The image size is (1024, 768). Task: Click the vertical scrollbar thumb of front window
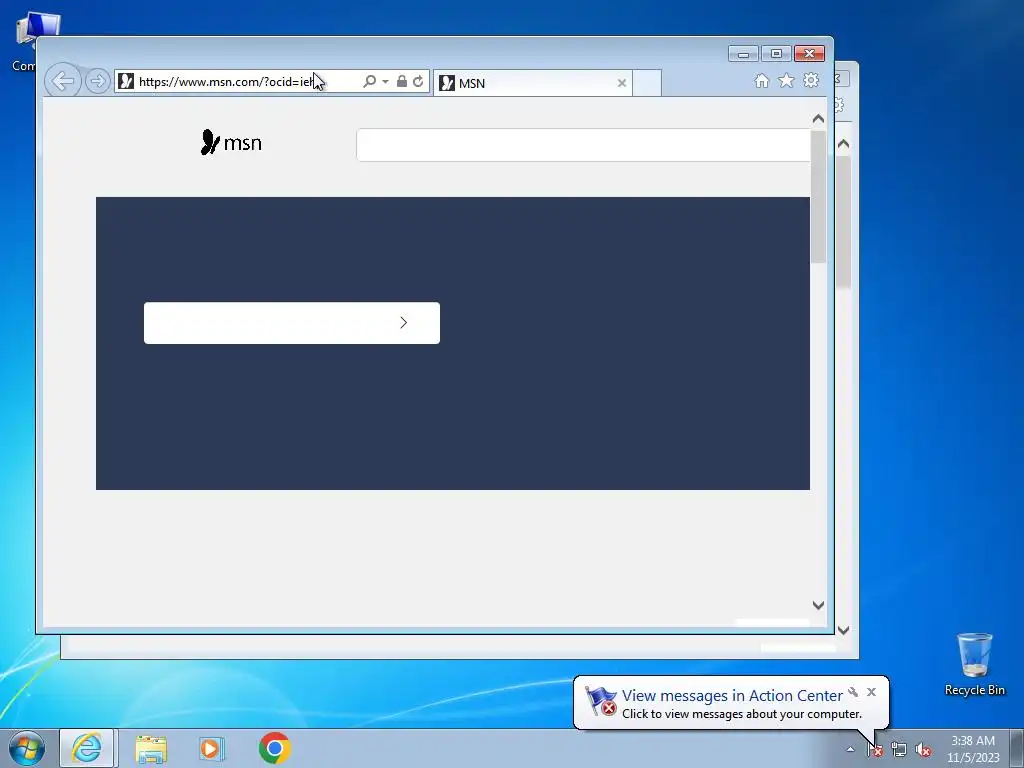pos(818,196)
